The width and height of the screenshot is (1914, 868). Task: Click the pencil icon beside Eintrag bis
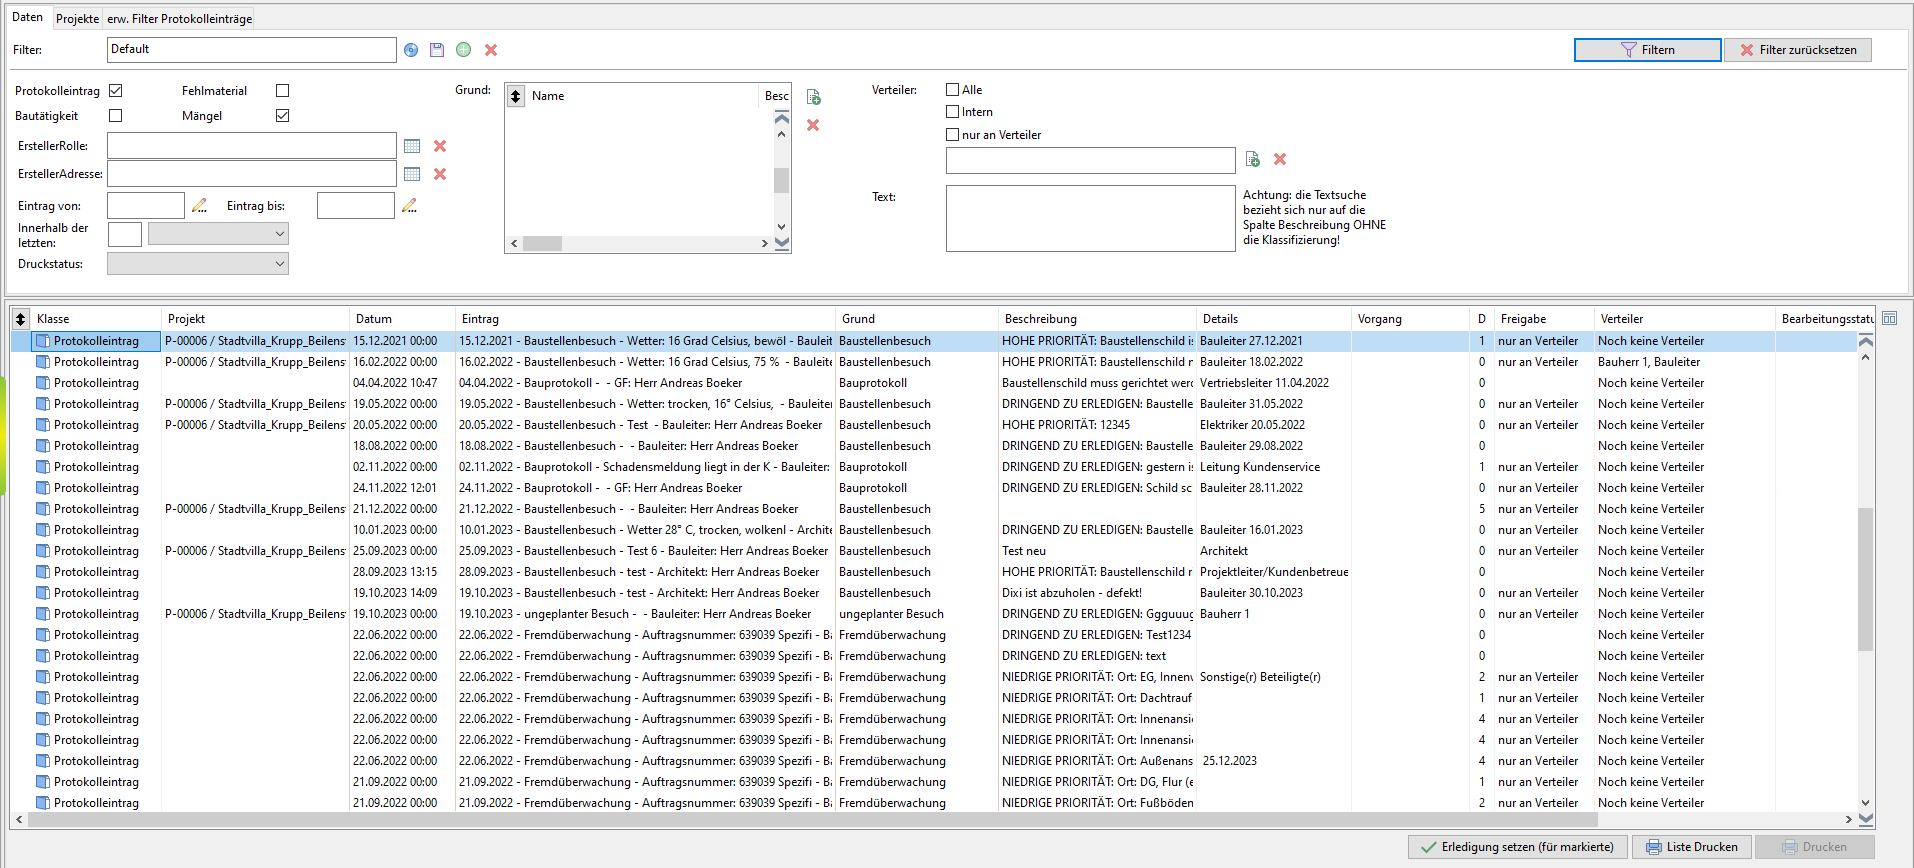pos(409,205)
